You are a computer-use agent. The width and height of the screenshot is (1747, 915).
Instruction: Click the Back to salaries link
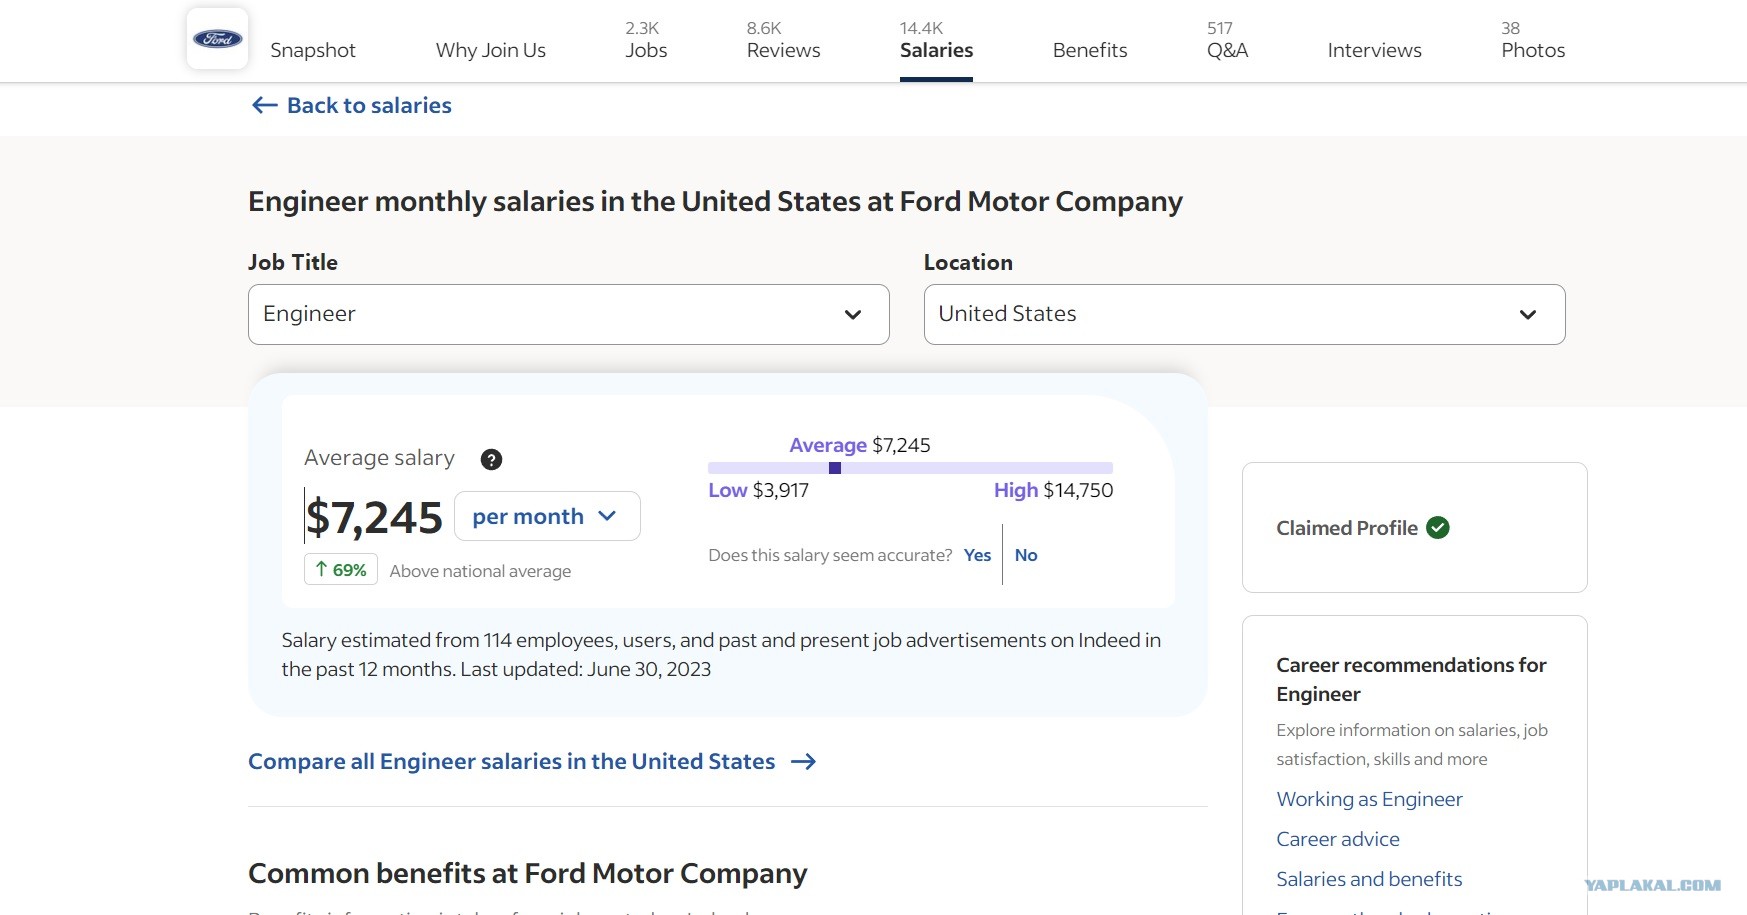(x=369, y=105)
